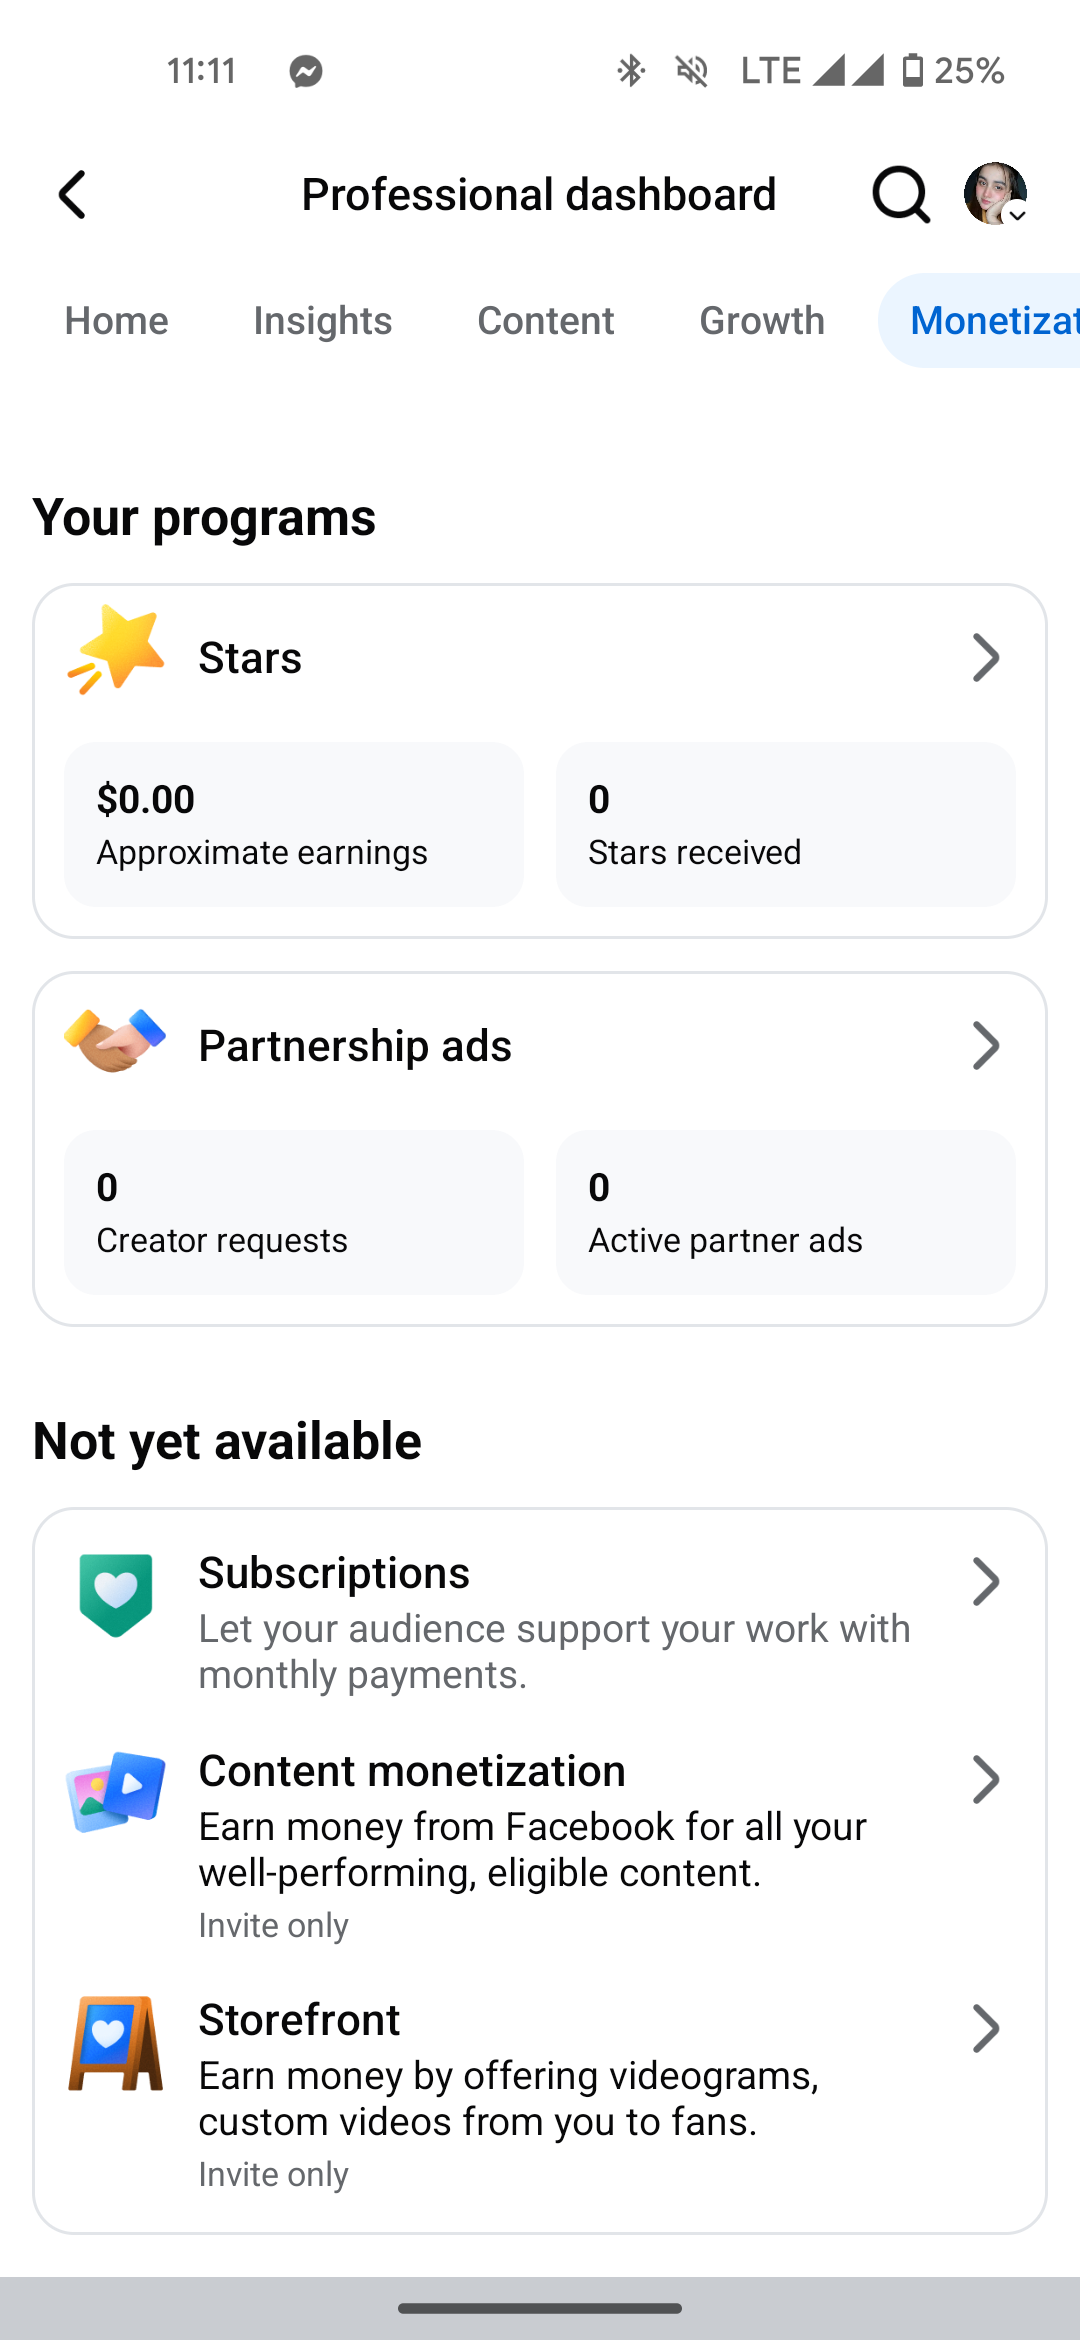
Task: Select the Growth tab
Action: (x=761, y=321)
